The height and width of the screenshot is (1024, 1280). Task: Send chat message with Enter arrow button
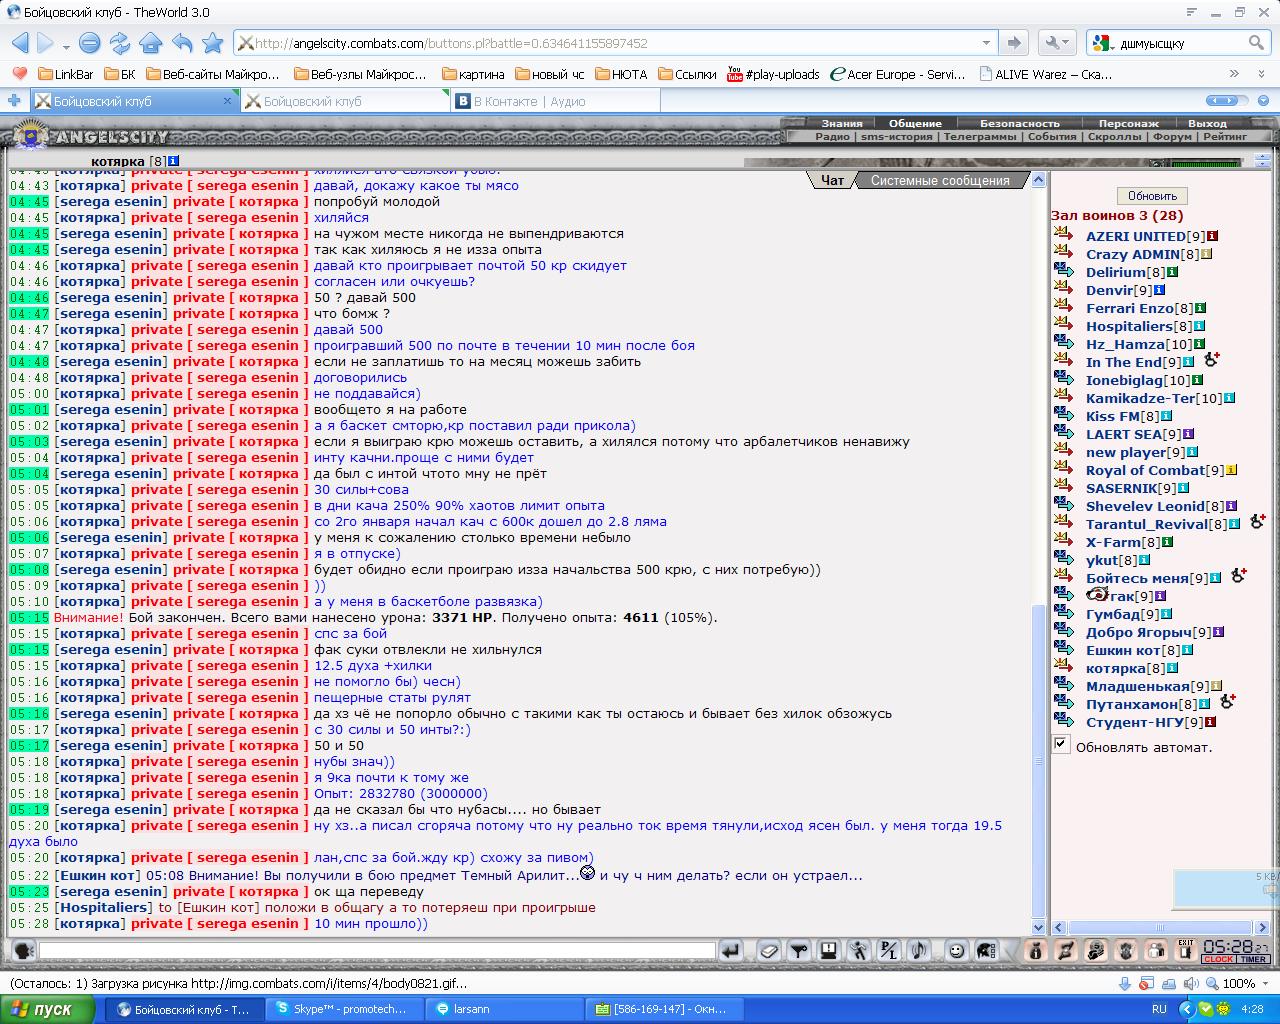pos(731,950)
